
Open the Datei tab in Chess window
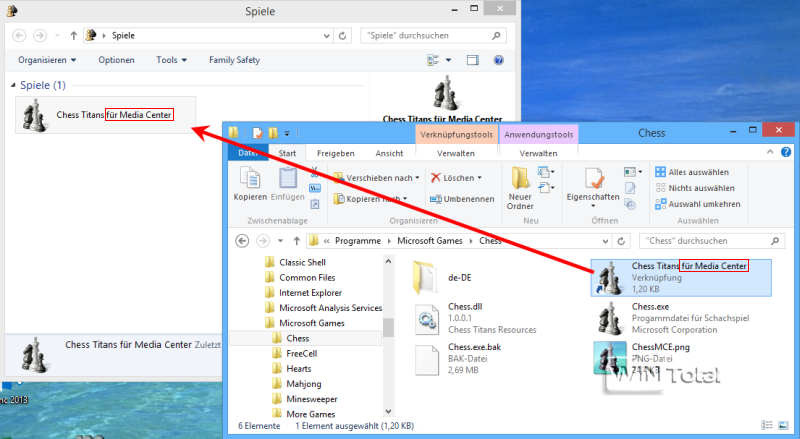248,153
